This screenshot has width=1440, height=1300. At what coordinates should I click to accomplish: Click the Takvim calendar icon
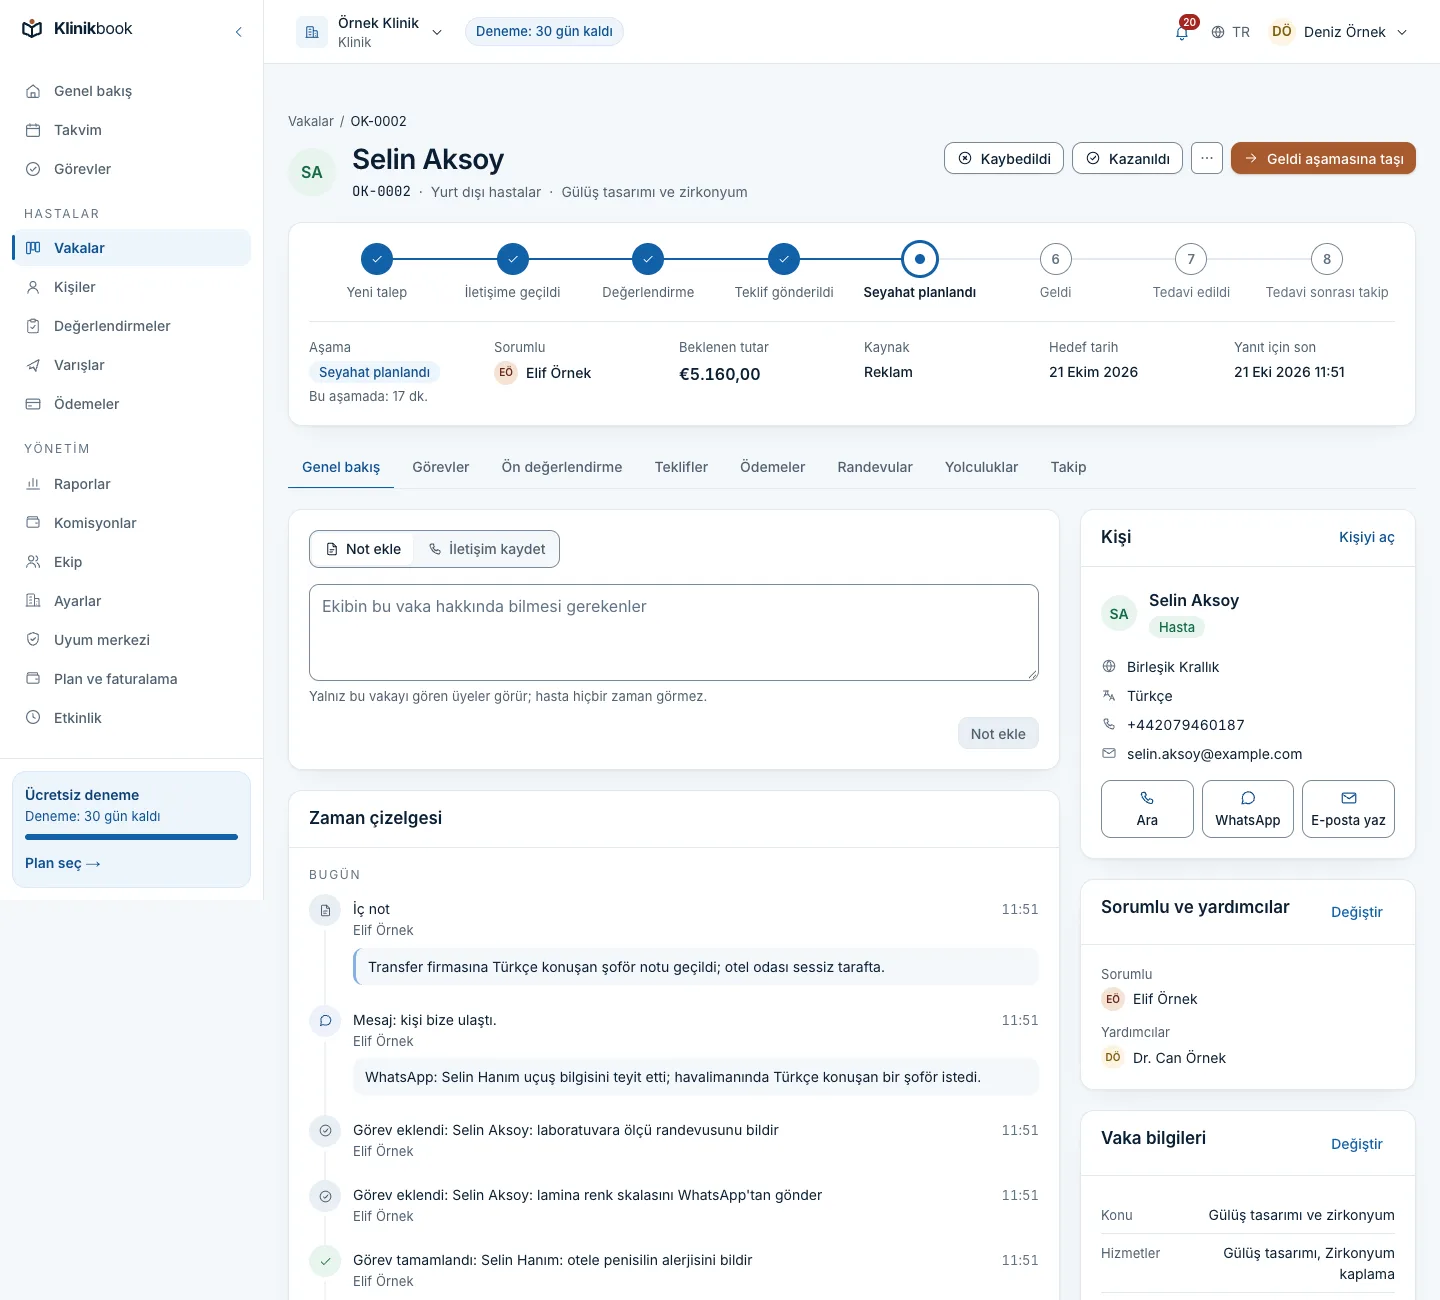click(x=33, y=130)
